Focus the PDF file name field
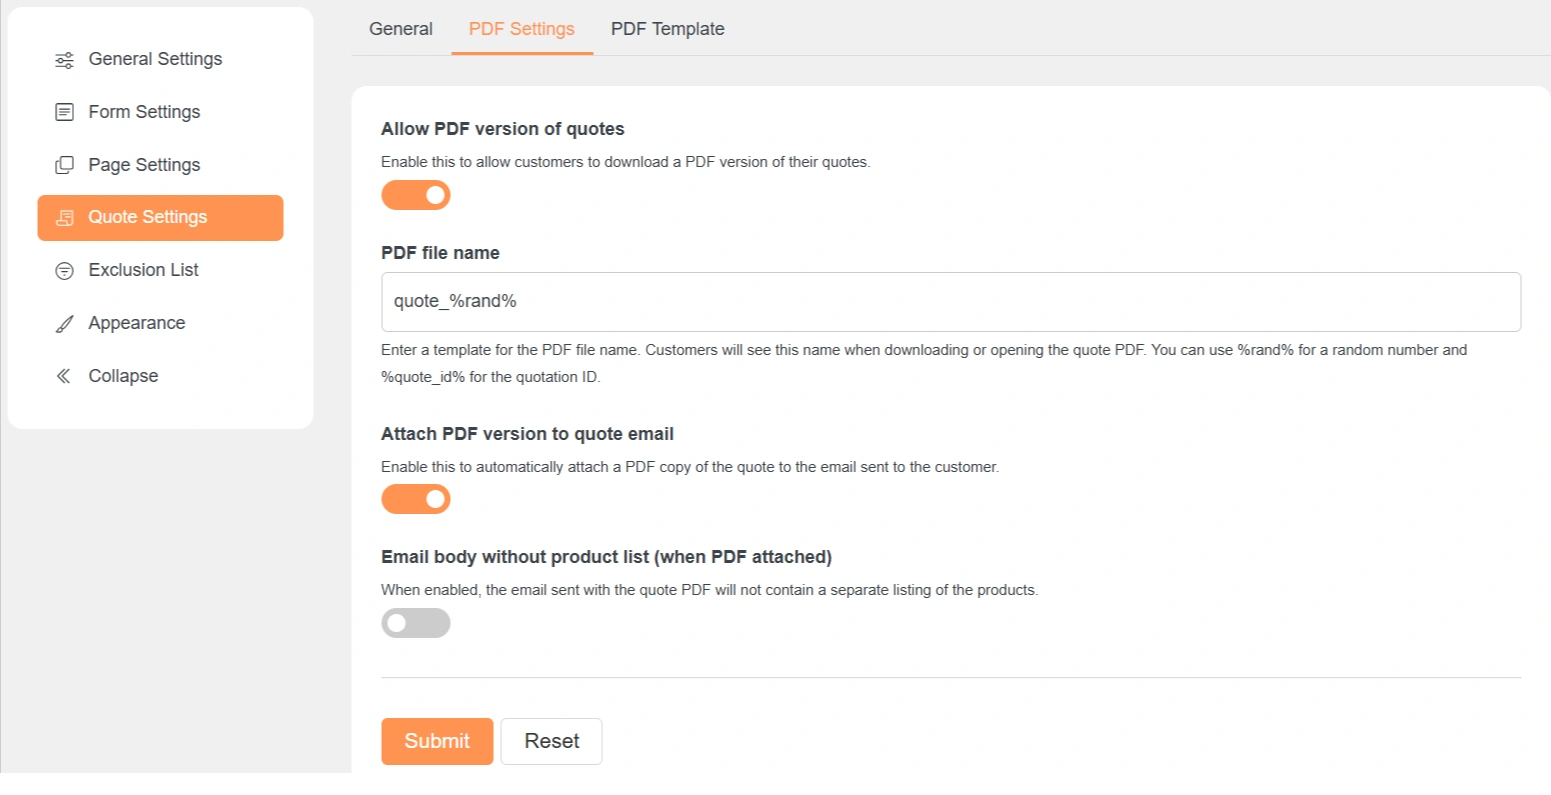This screenshot has height=795, width=1551. 950,302
